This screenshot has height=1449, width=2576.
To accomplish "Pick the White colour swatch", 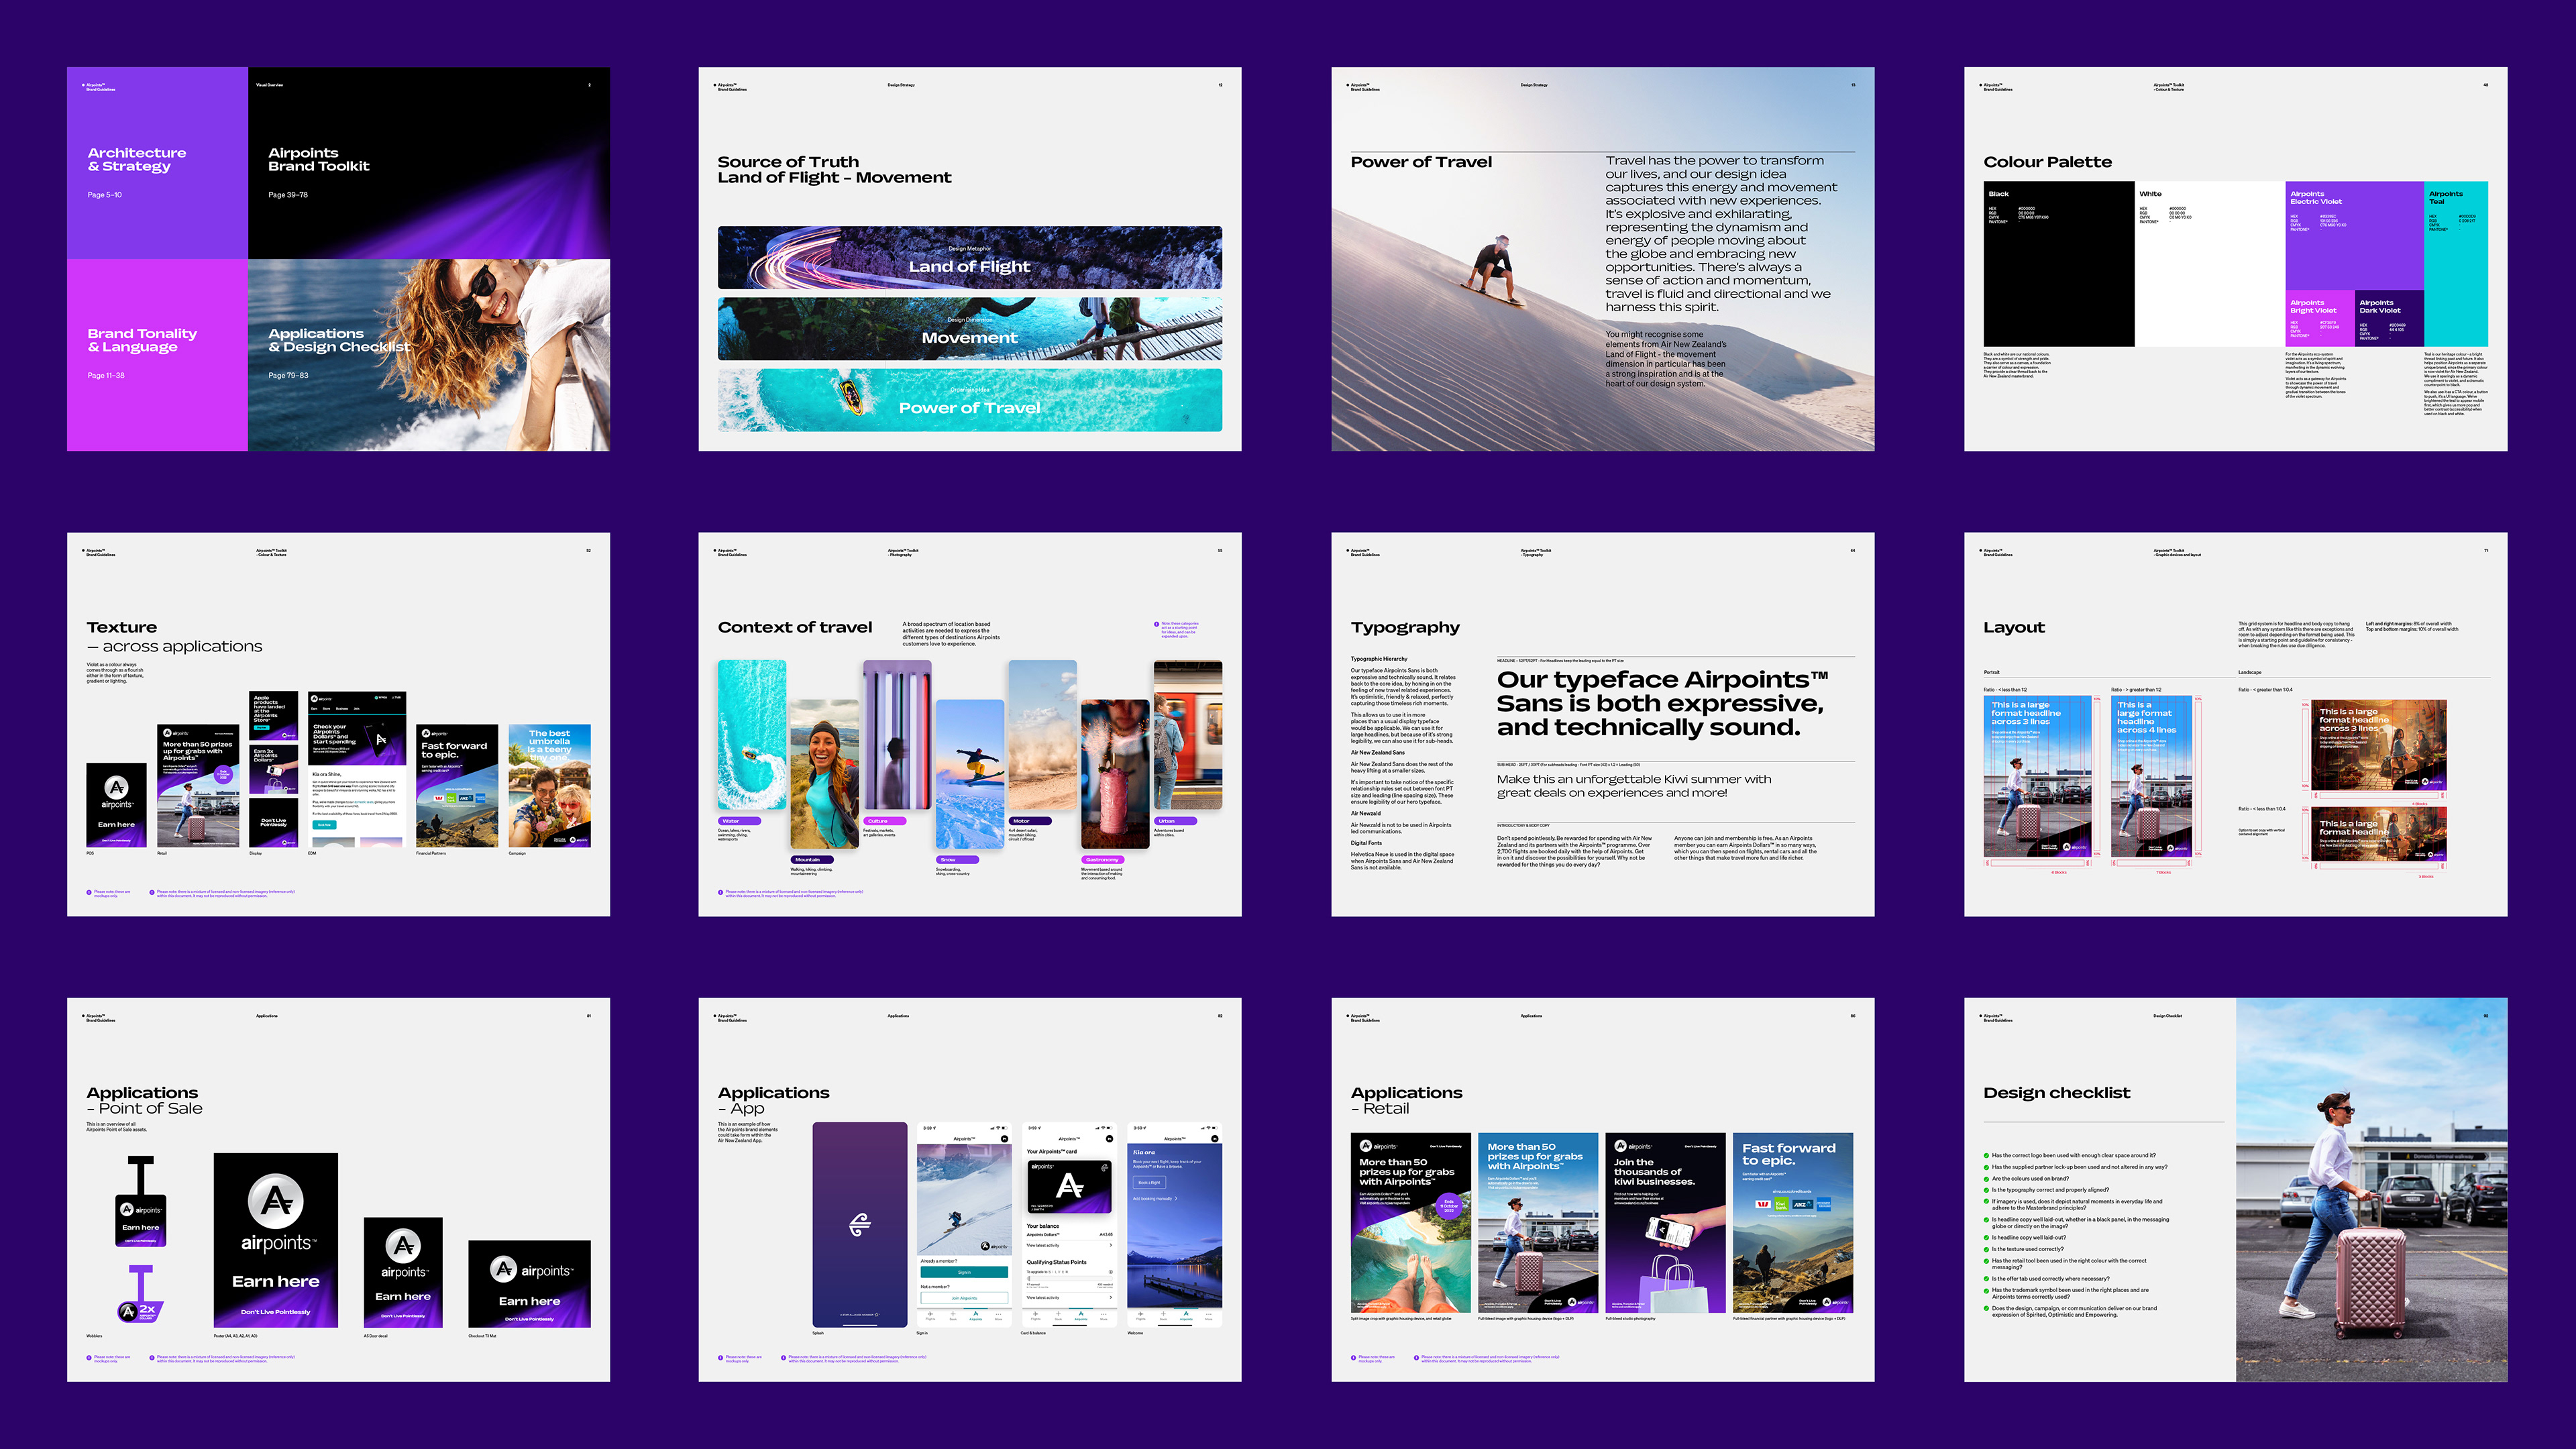I will coord(2209,264).
